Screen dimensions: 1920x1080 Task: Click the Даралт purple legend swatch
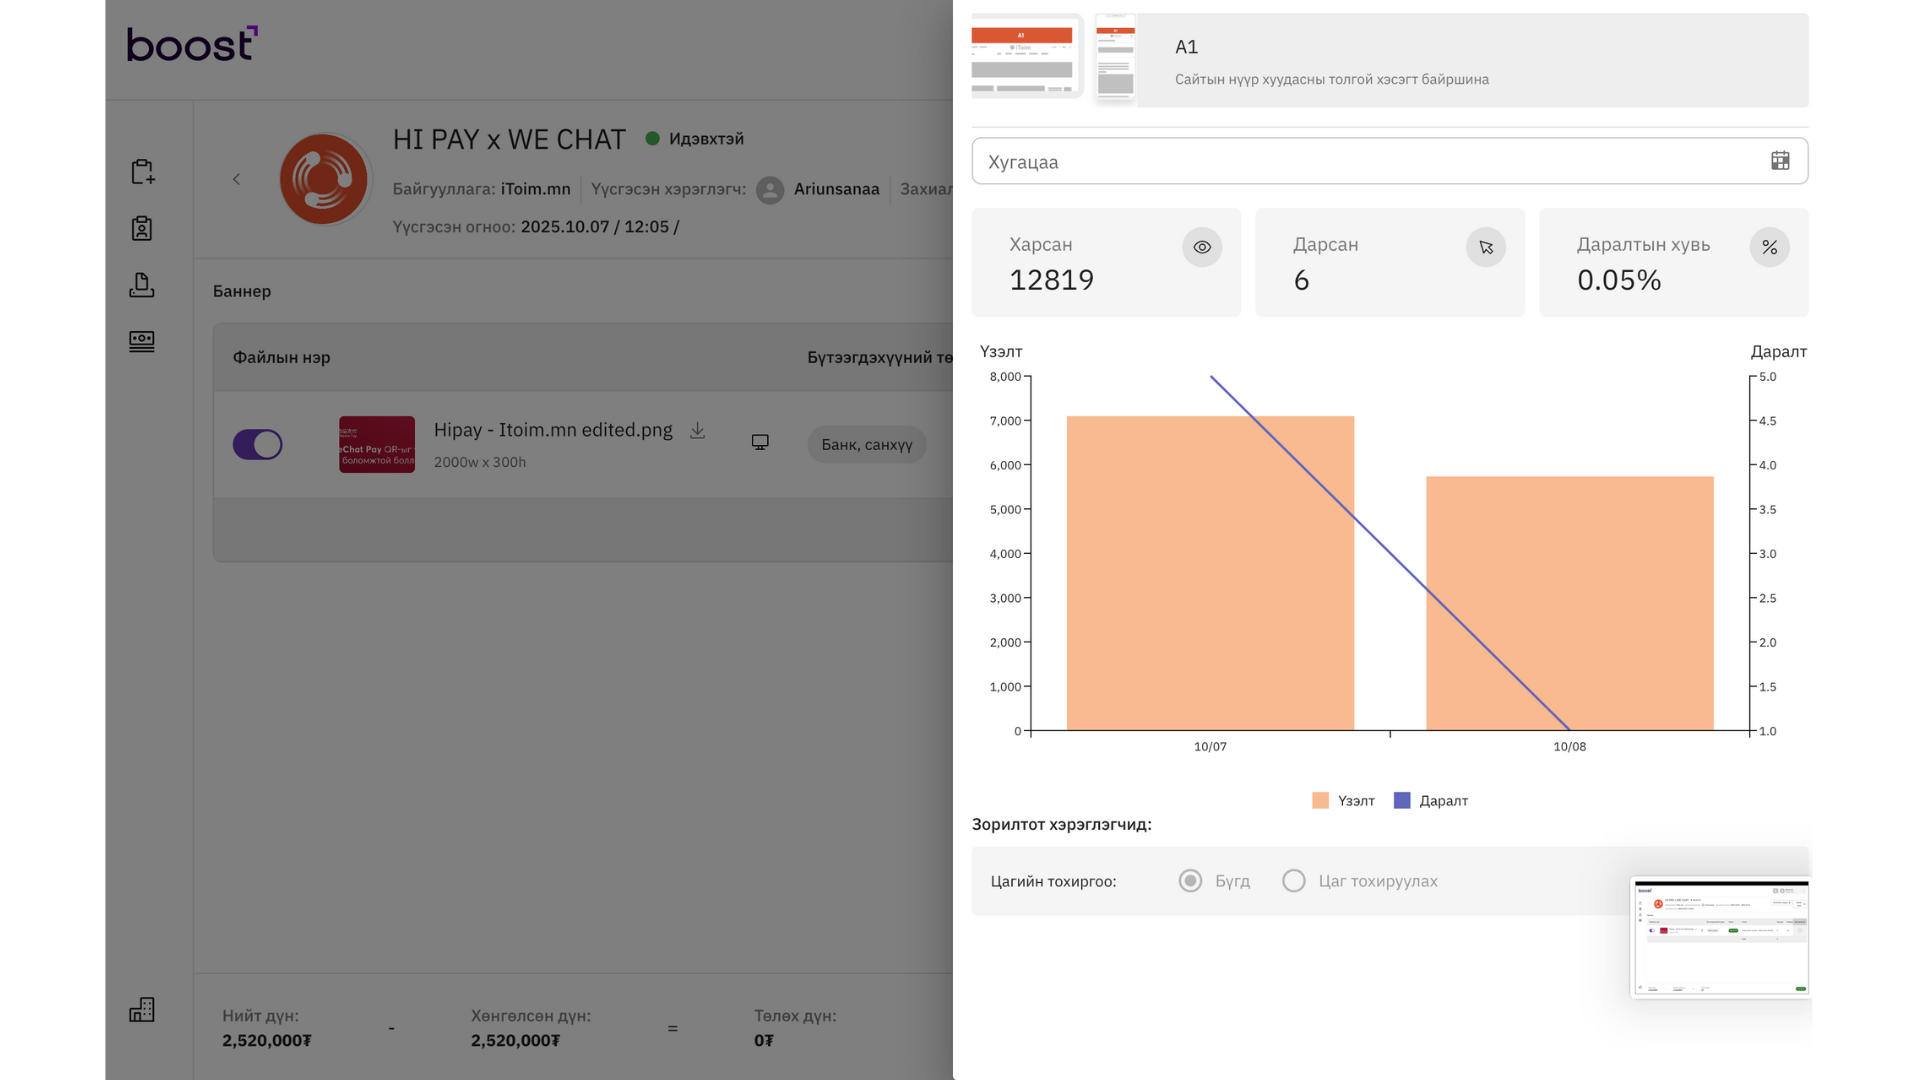[1402, 801]
